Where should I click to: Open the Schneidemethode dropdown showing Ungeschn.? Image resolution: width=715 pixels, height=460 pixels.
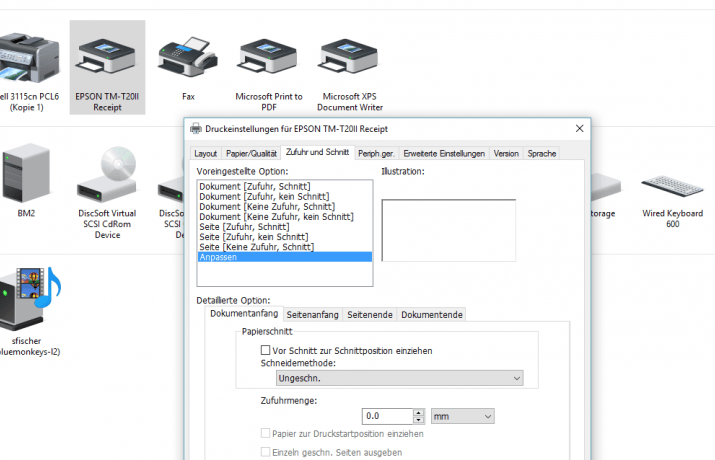399,378
